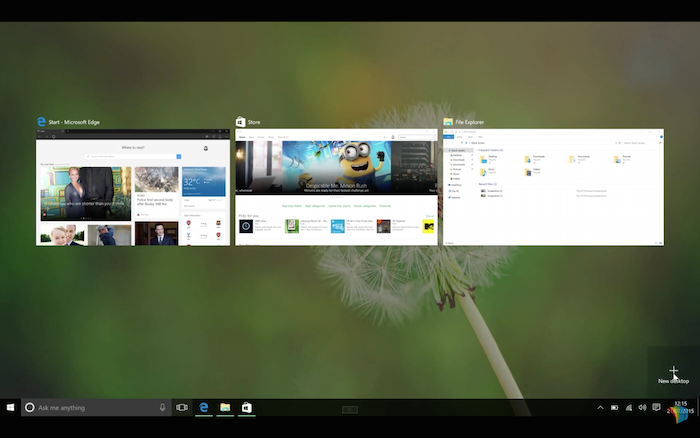The image size is (700, 438).
Task: Launch the Store icon on the taskbar
Action: click(x=246, y=408)
